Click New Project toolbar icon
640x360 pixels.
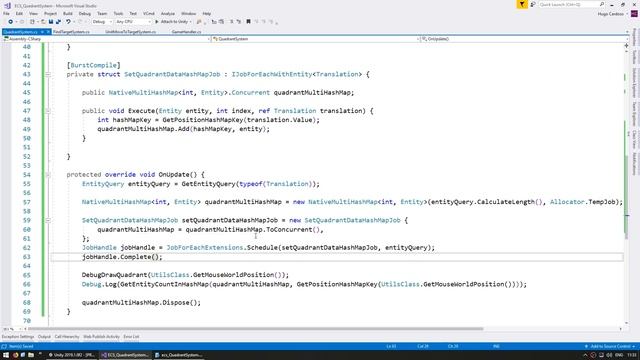pos(32,22)
